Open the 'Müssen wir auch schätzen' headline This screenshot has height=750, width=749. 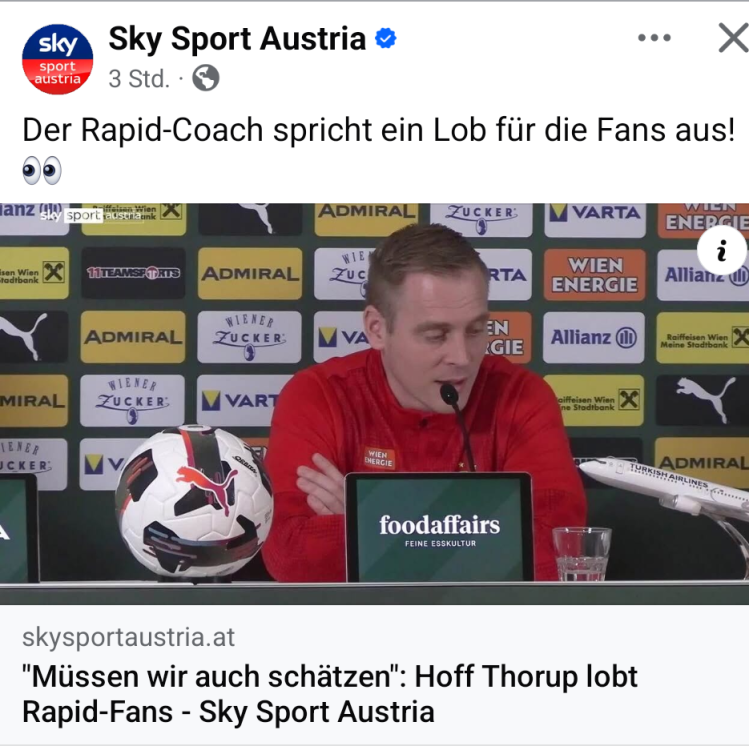pyautogui.click(x=330, y=694)
